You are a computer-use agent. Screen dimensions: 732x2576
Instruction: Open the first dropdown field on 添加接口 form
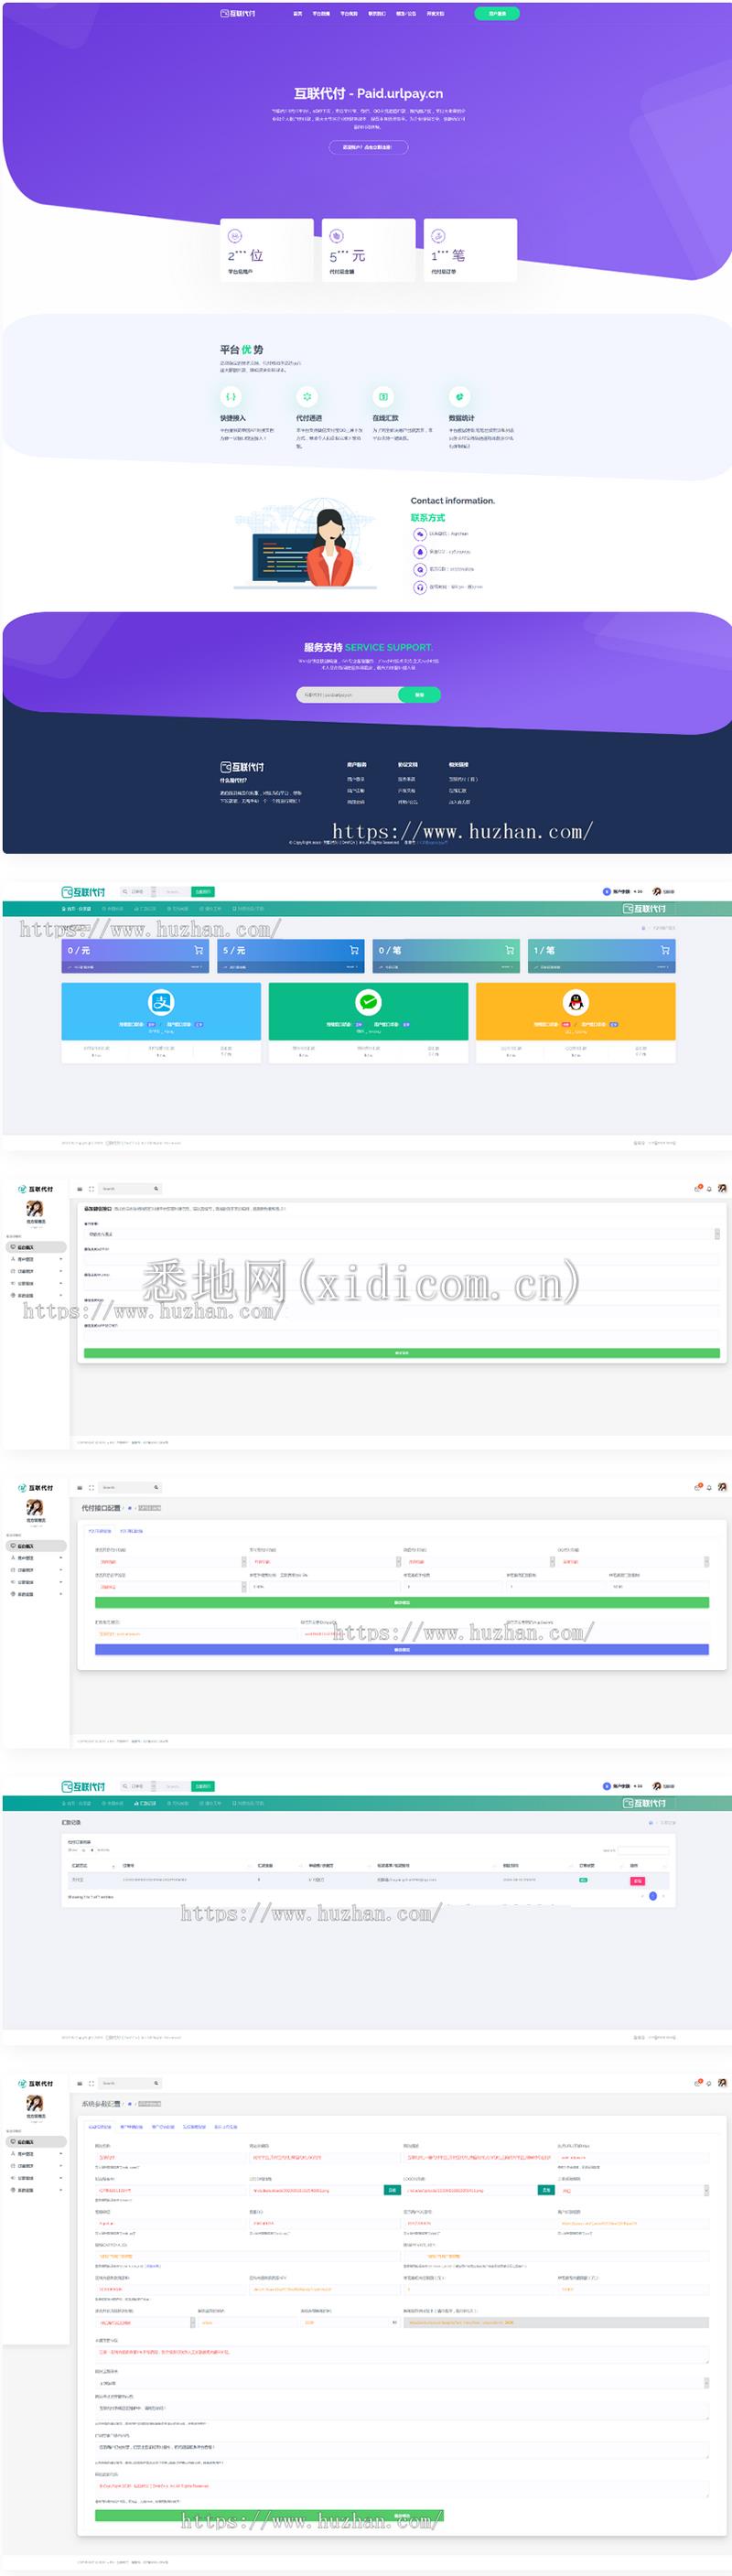pyautogui.click(x=402, y=1234)
